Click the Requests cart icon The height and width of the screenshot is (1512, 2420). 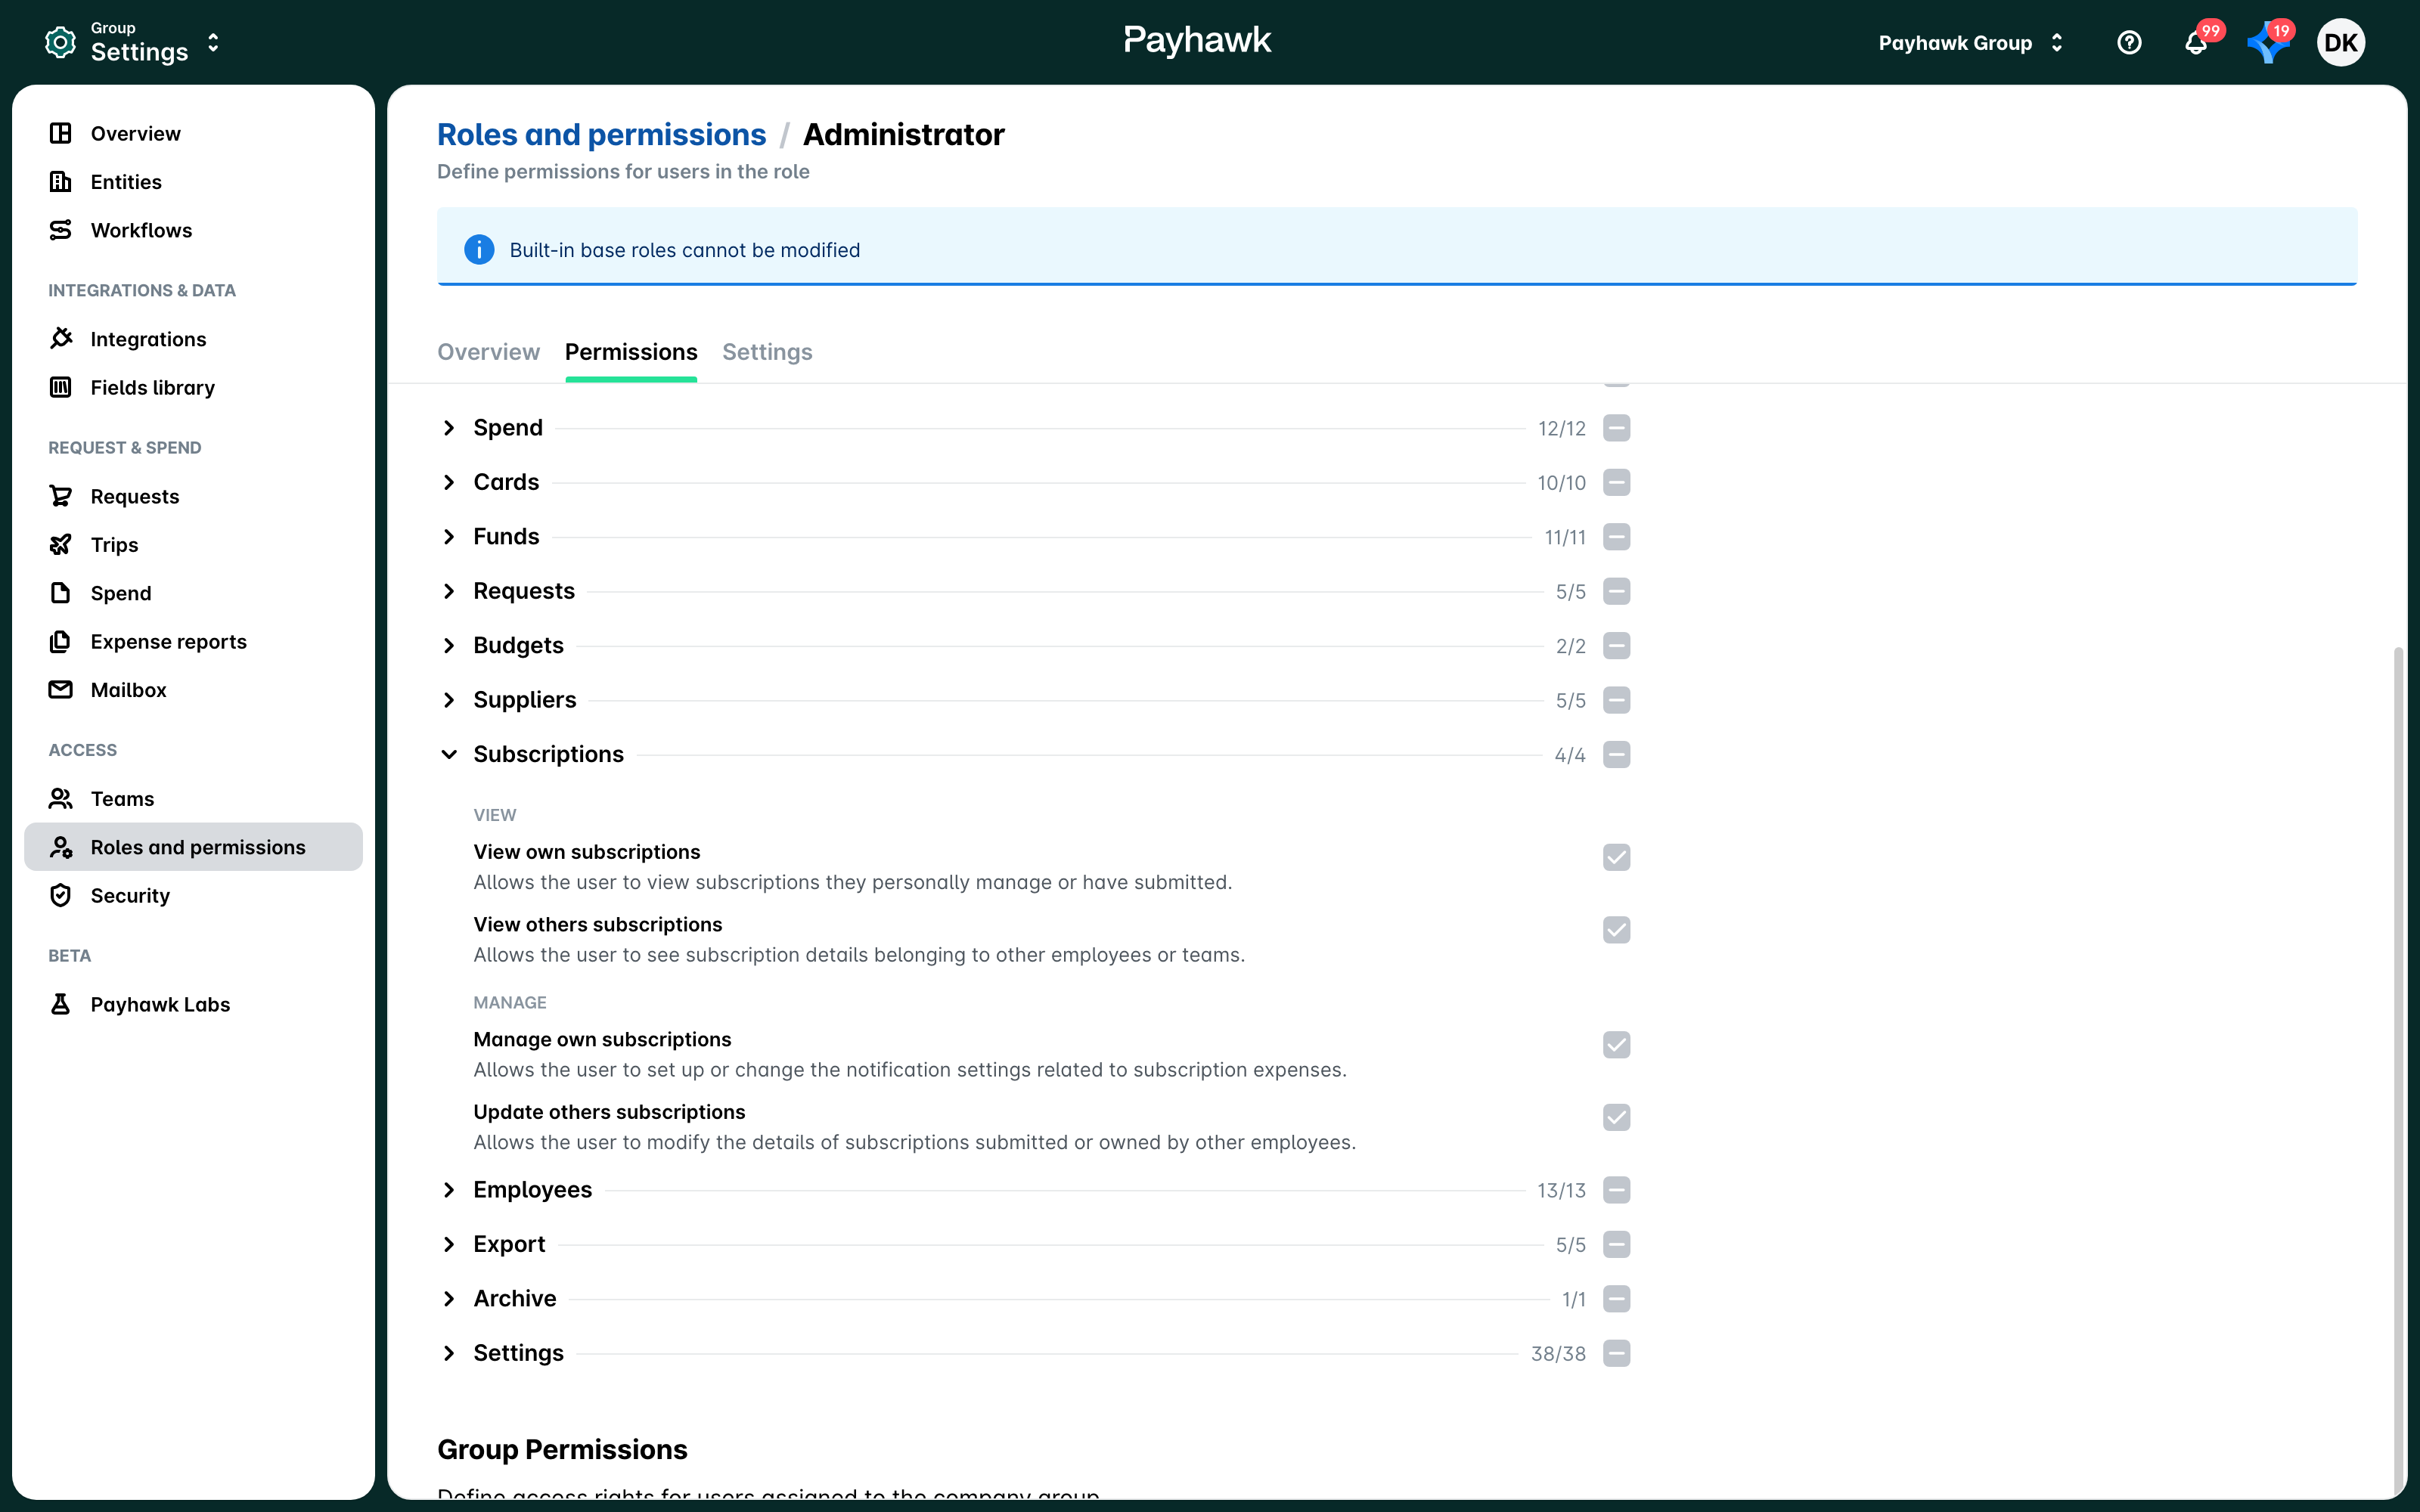tap(61, 496)
